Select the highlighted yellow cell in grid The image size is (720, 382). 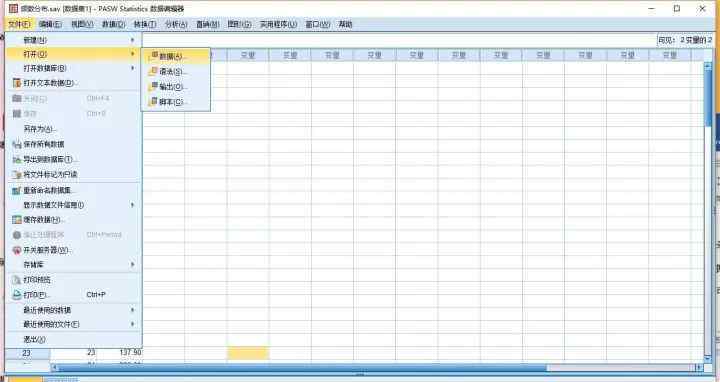coord(248,353)
